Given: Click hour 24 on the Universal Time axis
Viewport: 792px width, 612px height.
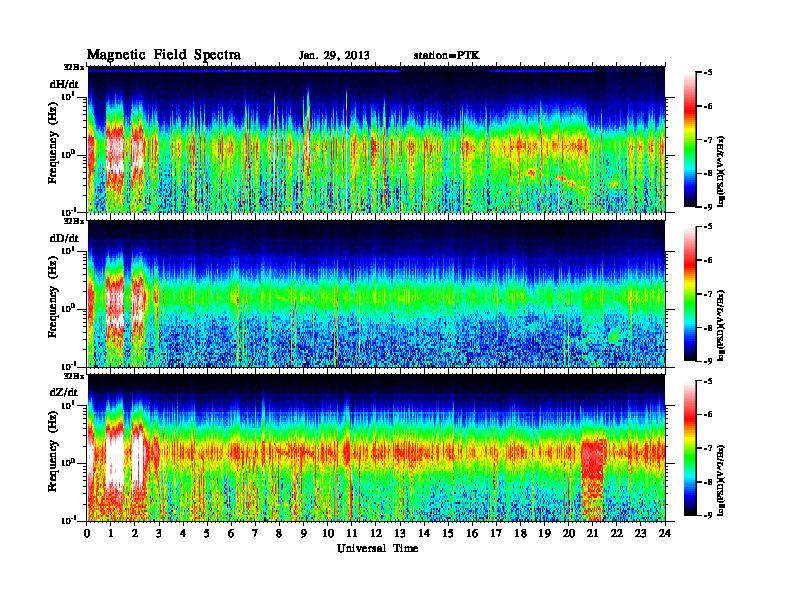Looking at the screenshot, I should click(x=665, y=533).
